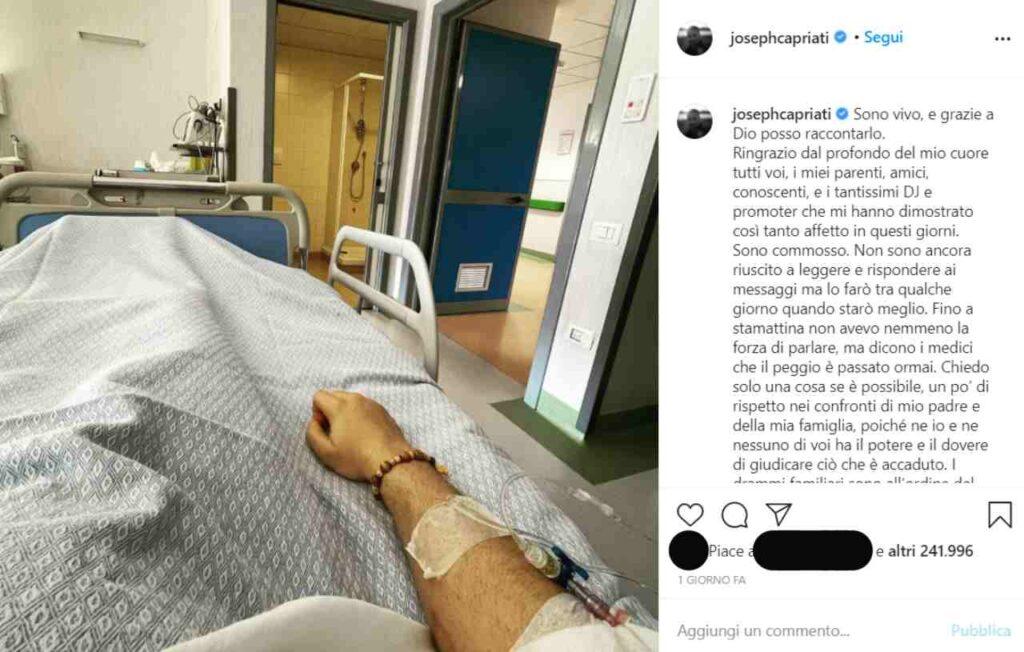Screen dimensions: 1024x652
Task: Follow the account via Segui
Action: click(883, 37)
